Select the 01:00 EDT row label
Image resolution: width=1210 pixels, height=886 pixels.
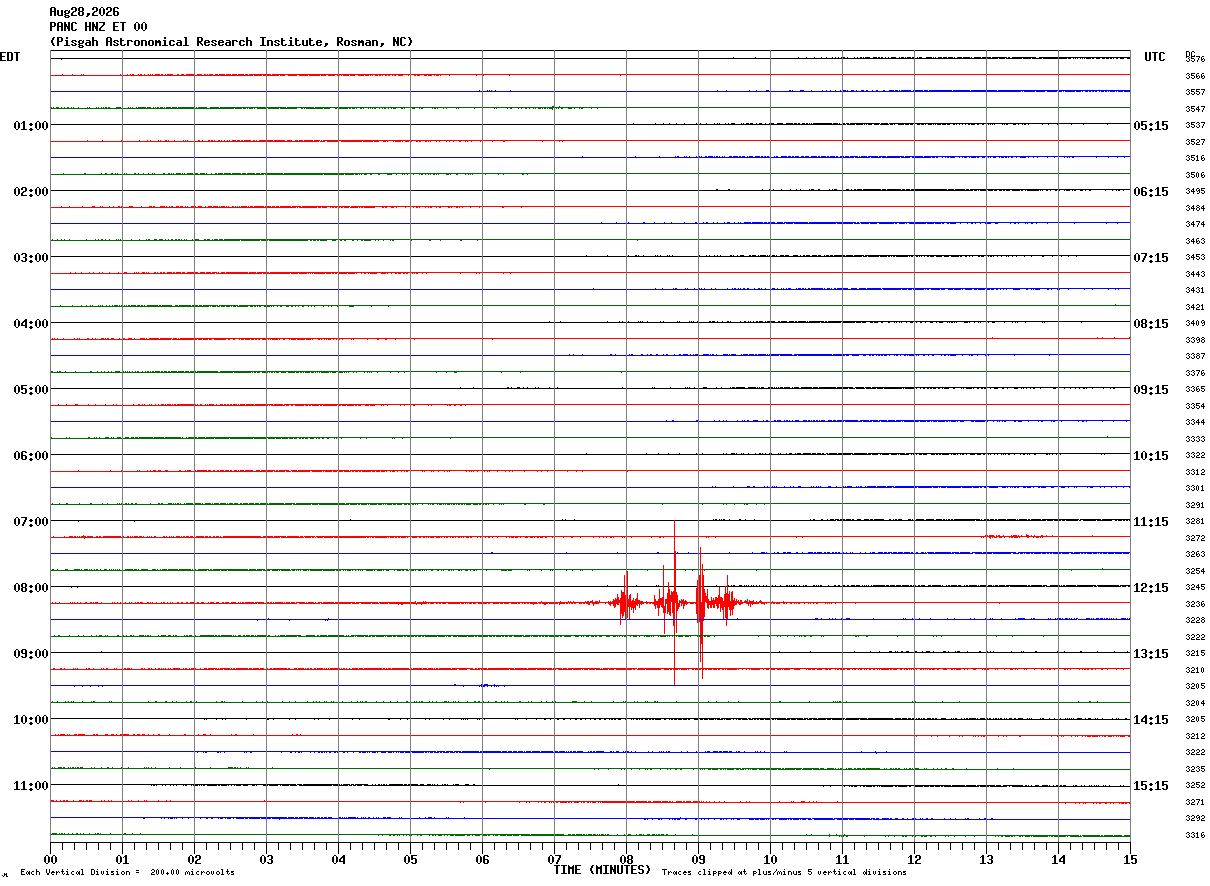coord(31,126)
